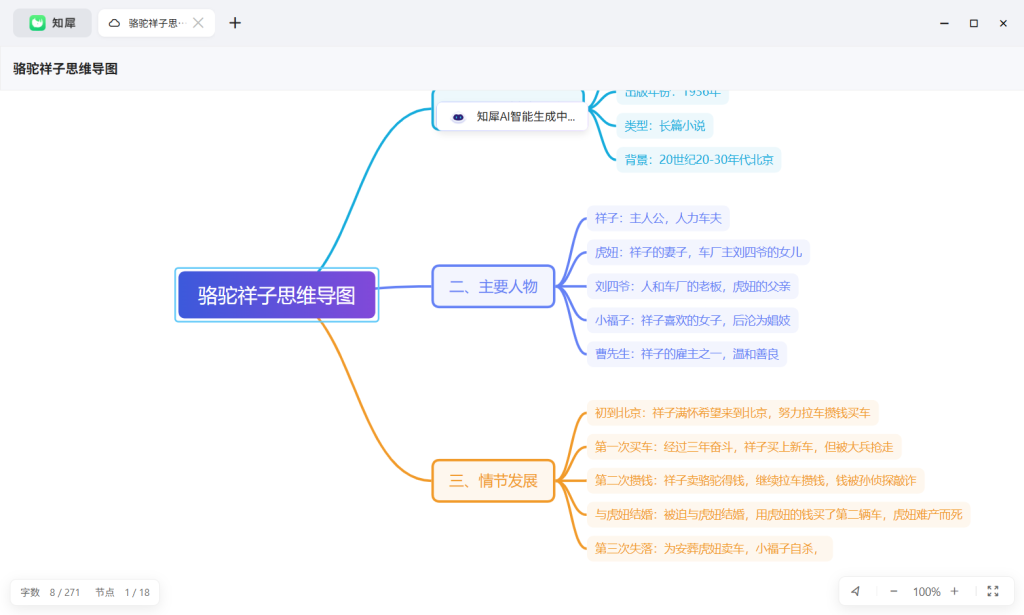Select the 初到北京 plot node
This screenshot has height=615, width=1024.
(733, 413)
